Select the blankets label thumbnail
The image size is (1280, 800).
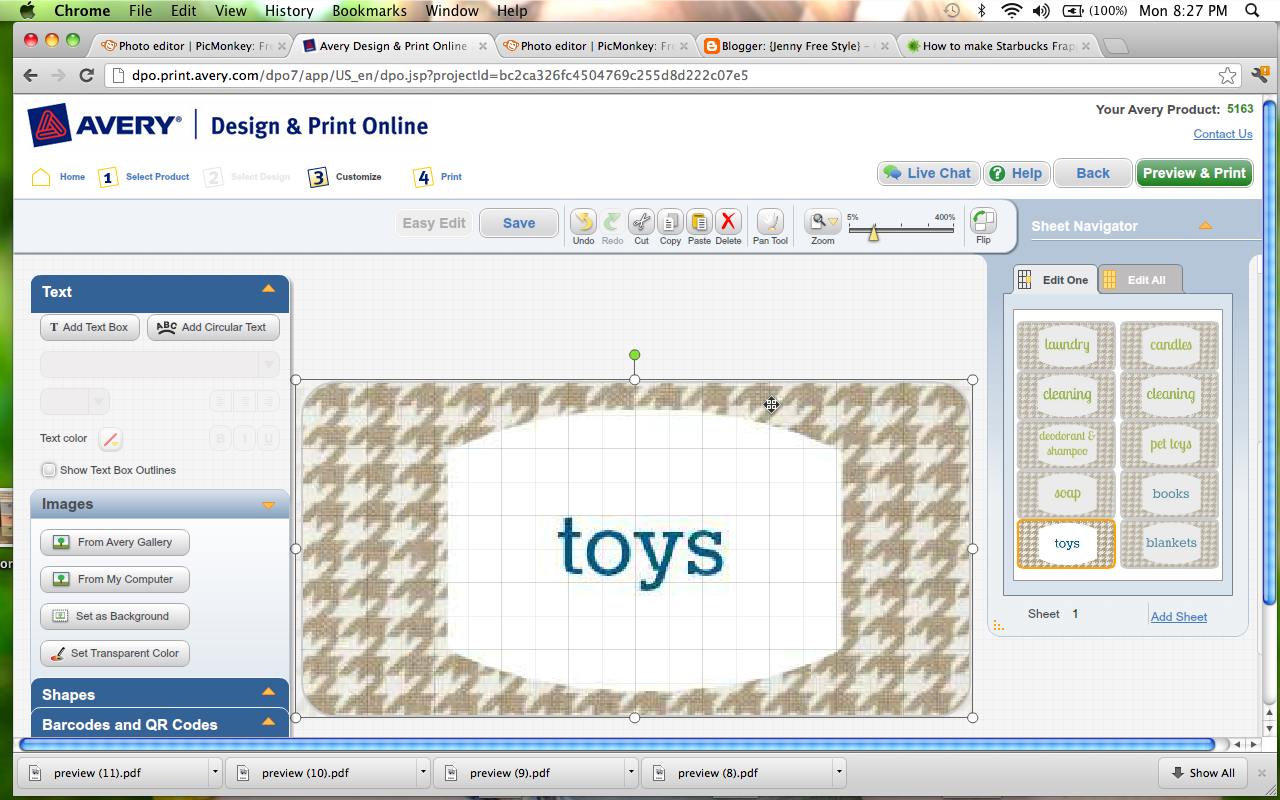pos(1170,543)
